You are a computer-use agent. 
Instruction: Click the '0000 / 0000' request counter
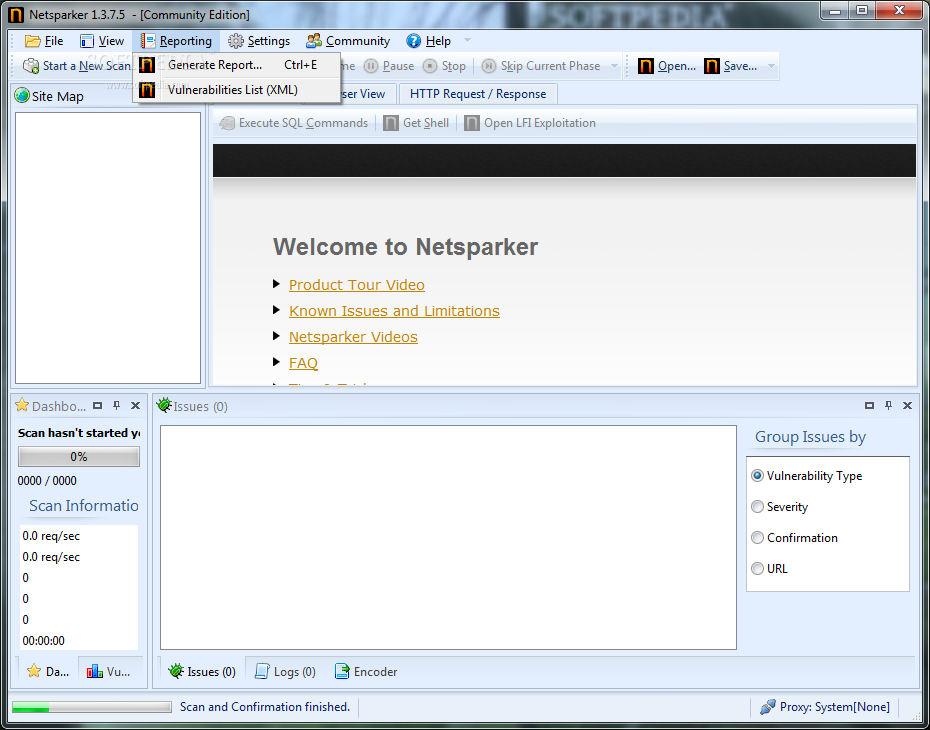[47, 480]
